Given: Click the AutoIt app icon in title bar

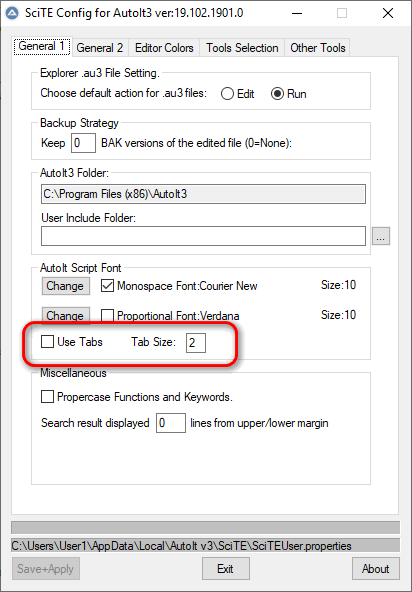Looking at the screenshot, I should 12,14.
